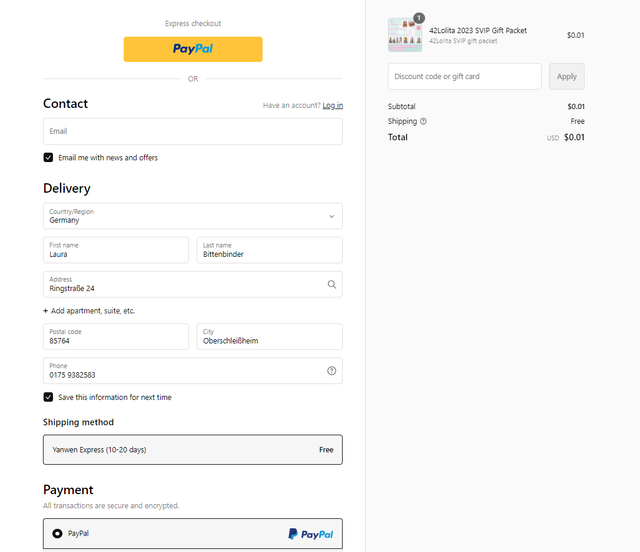Click the Phone field with 0175 9382583
This screenshot has width=640, height=552.
point(193,371)
